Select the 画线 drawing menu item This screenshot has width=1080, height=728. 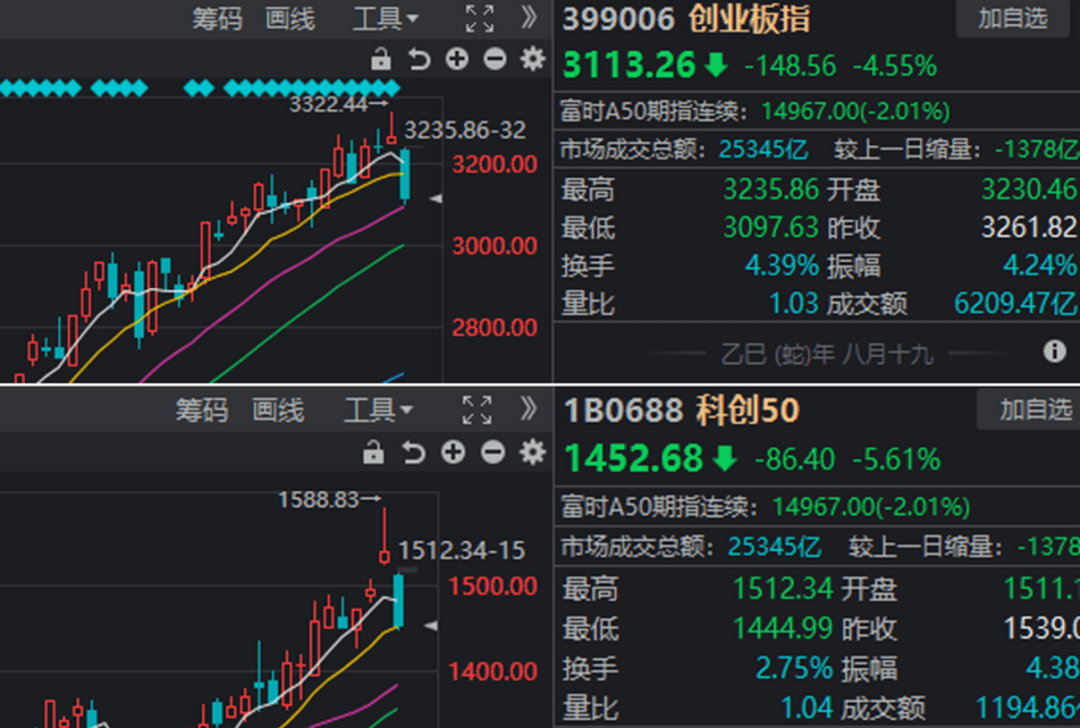pyautogui.click(x=288, y=18)
